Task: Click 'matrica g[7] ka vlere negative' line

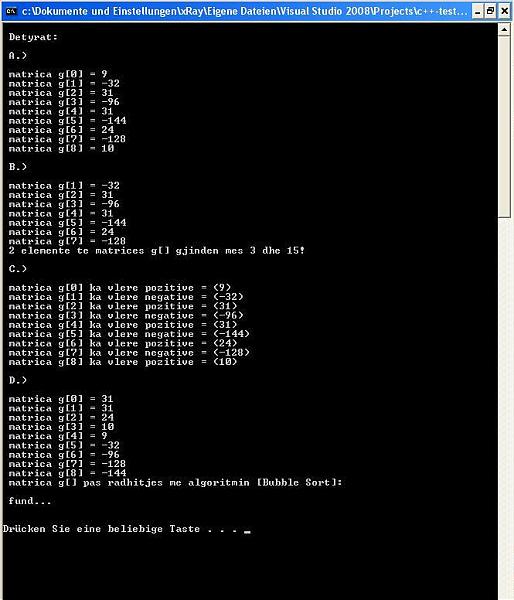Action: tap(129, 352)
